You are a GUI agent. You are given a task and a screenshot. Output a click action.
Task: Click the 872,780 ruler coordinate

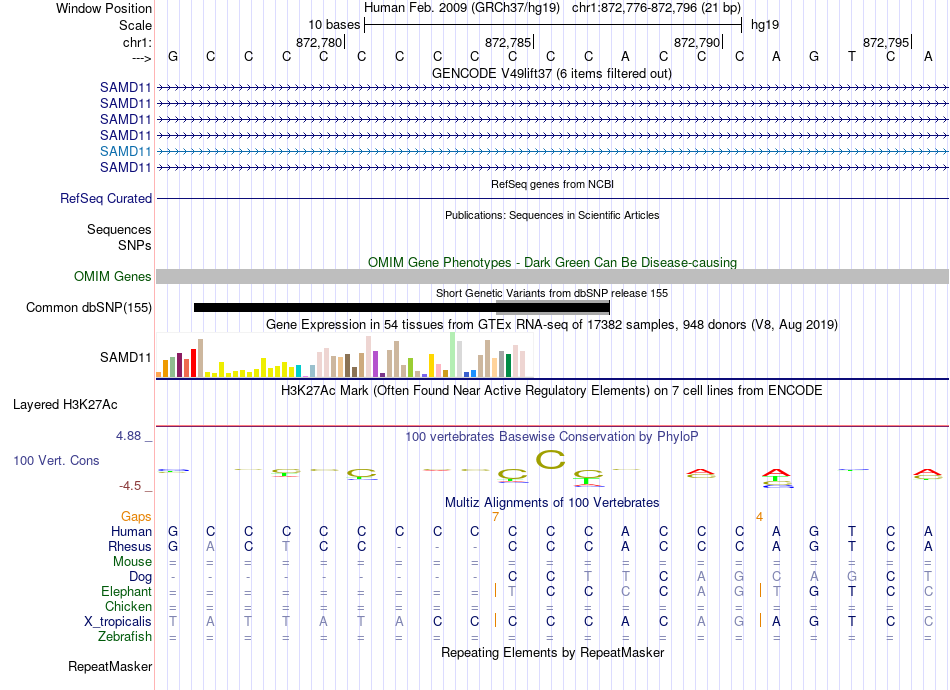(319, 42)
